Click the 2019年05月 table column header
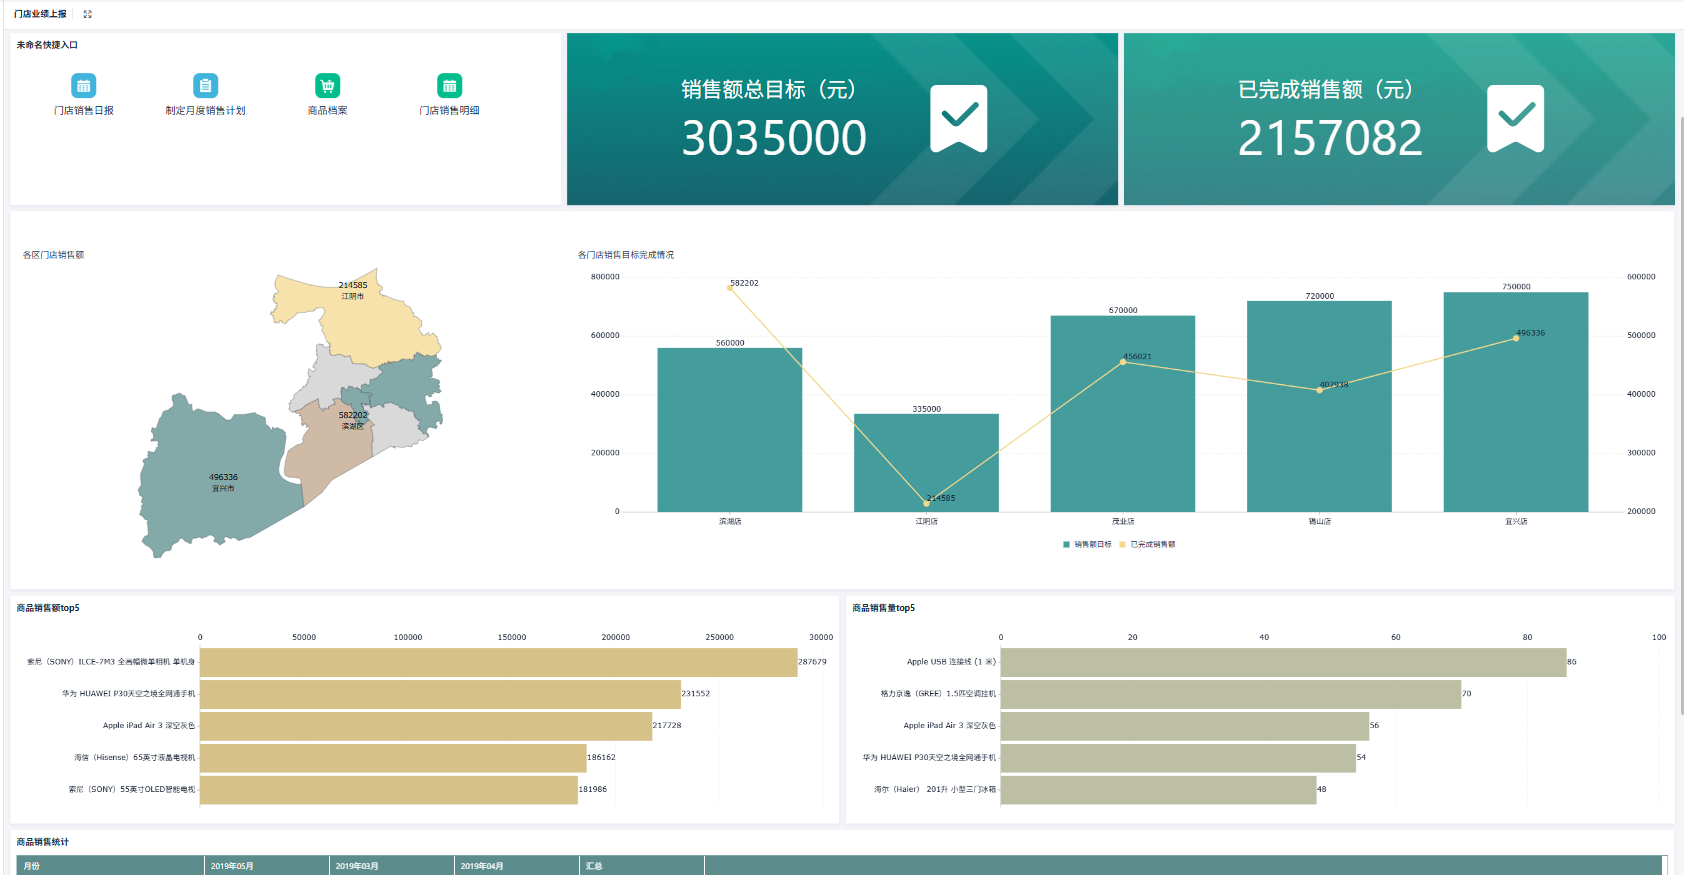This screenshot has width=1684, height=875. (x=267, y=866)
